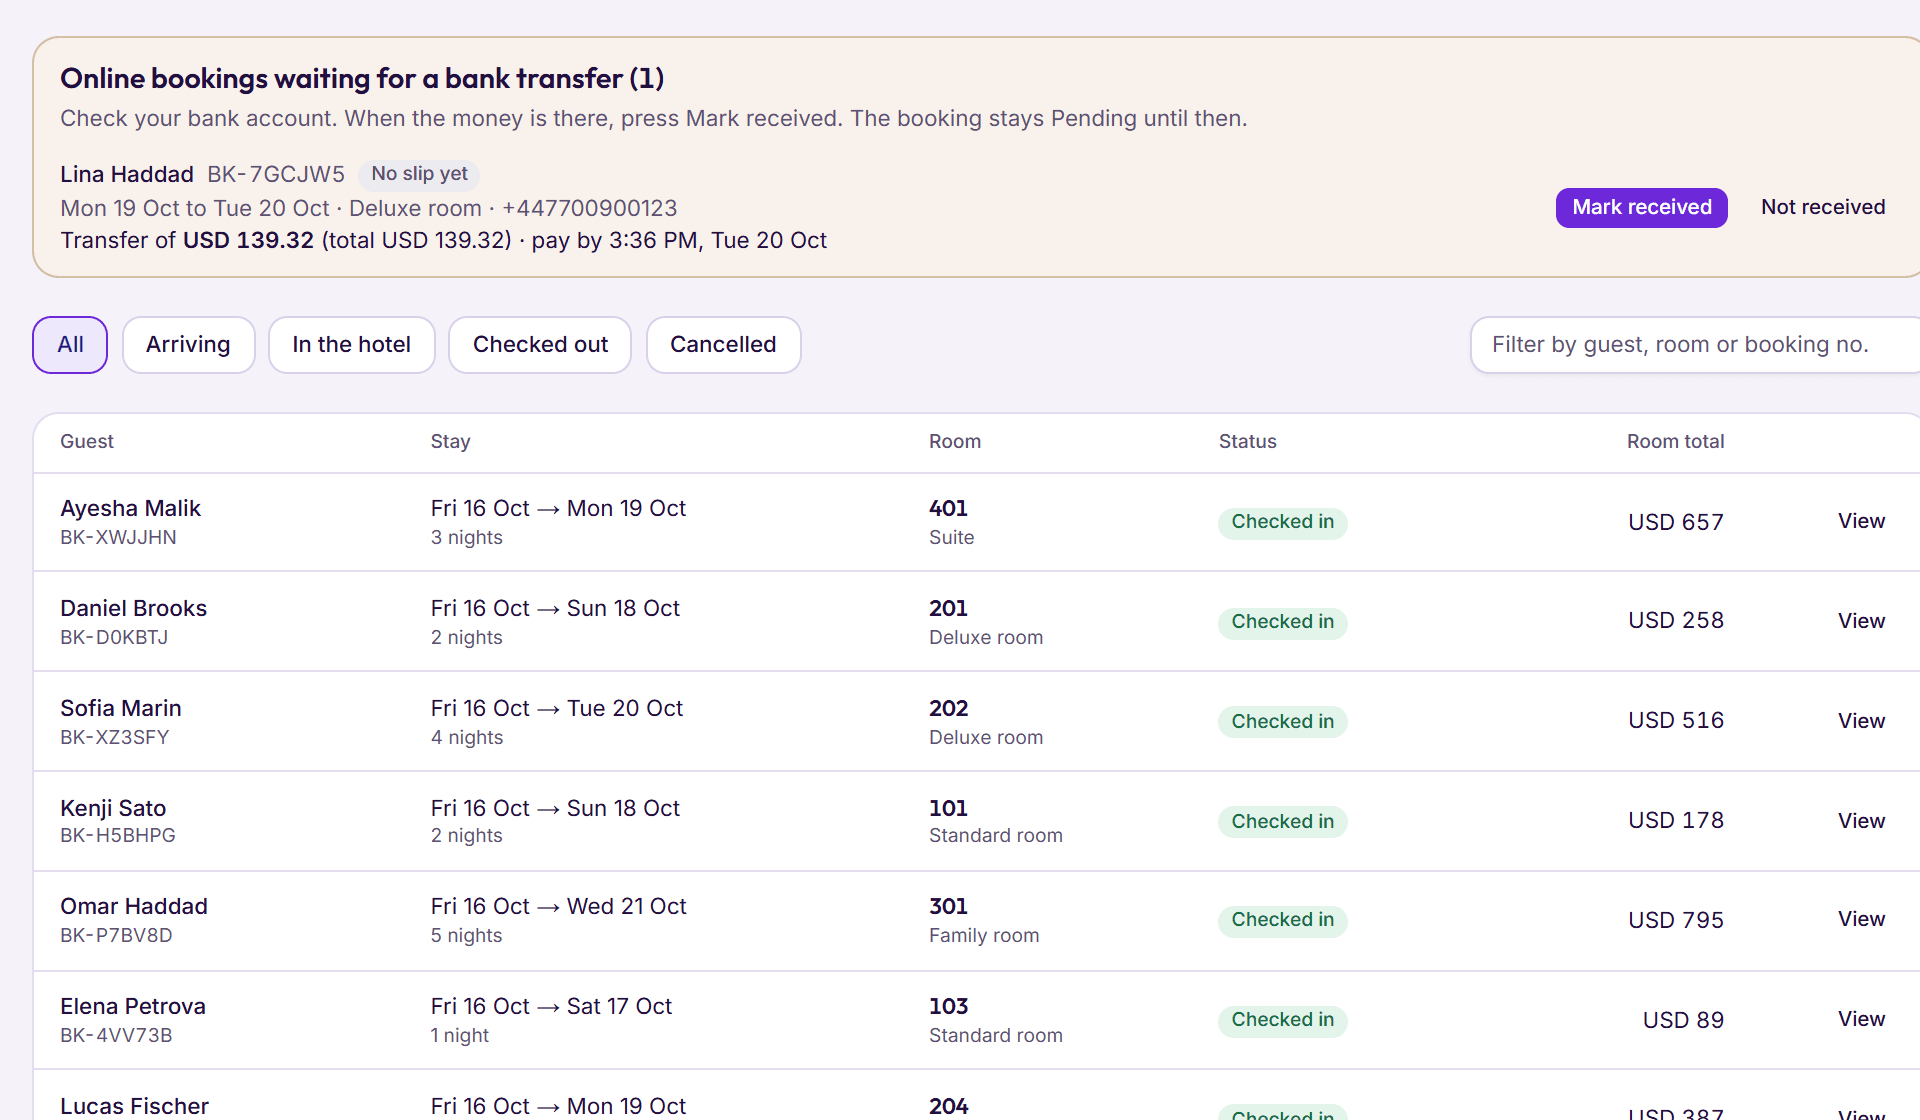Image resolution: width=1920 pixels, height=1120 pixels.
Task: Click the Status column header
Action: [x=1247, y=441]
